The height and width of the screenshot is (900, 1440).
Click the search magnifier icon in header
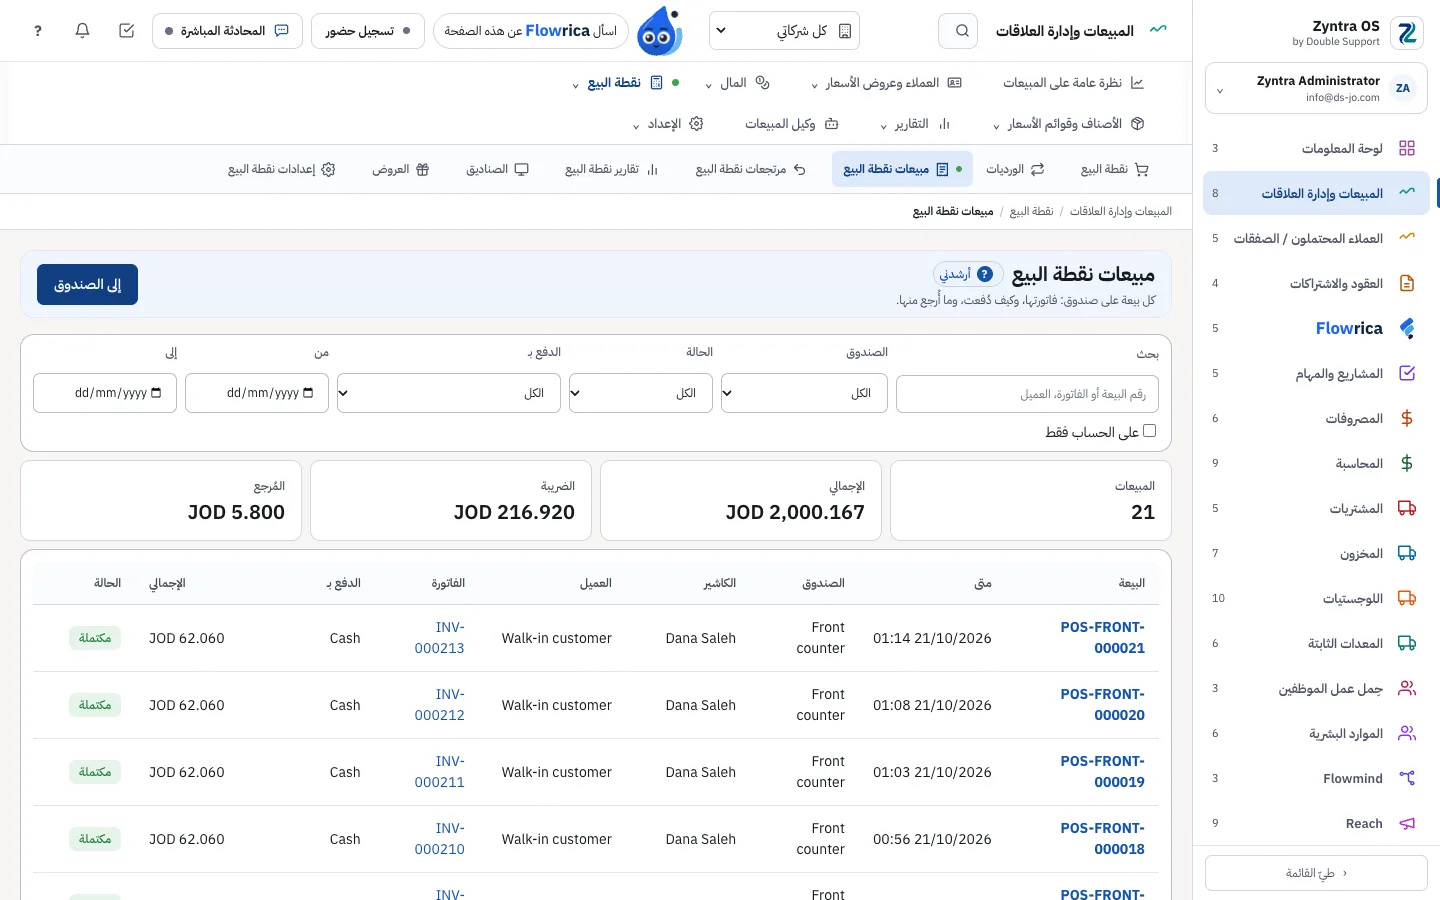958,31
